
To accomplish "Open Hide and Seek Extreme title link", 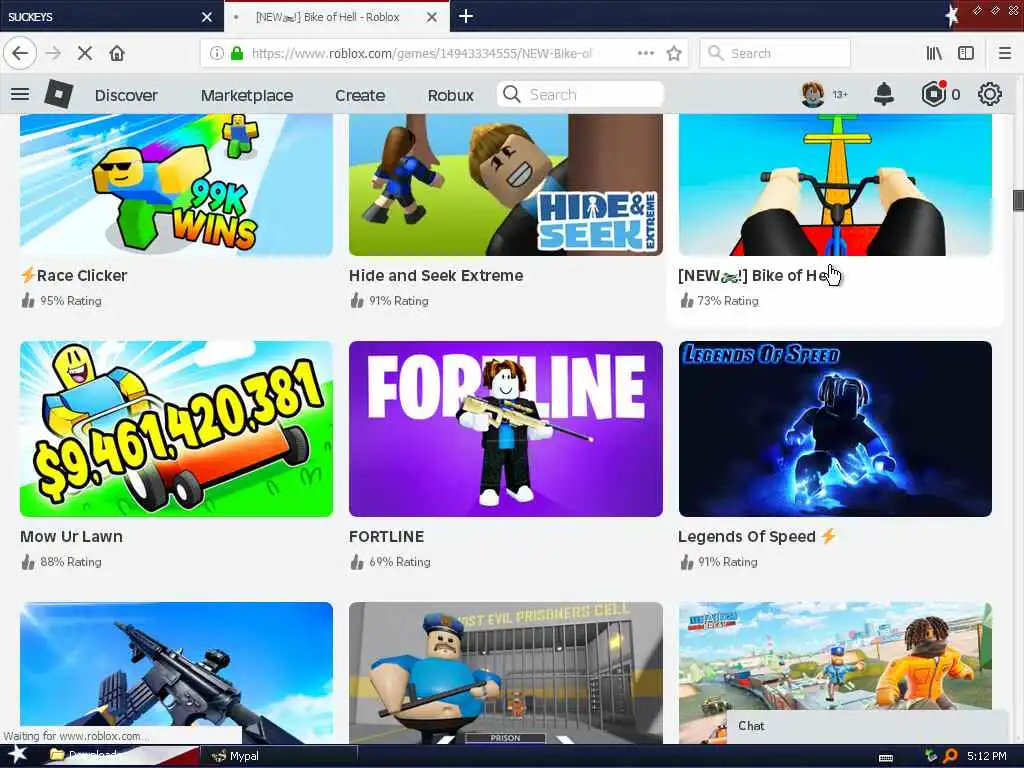I will click(436, 276).
